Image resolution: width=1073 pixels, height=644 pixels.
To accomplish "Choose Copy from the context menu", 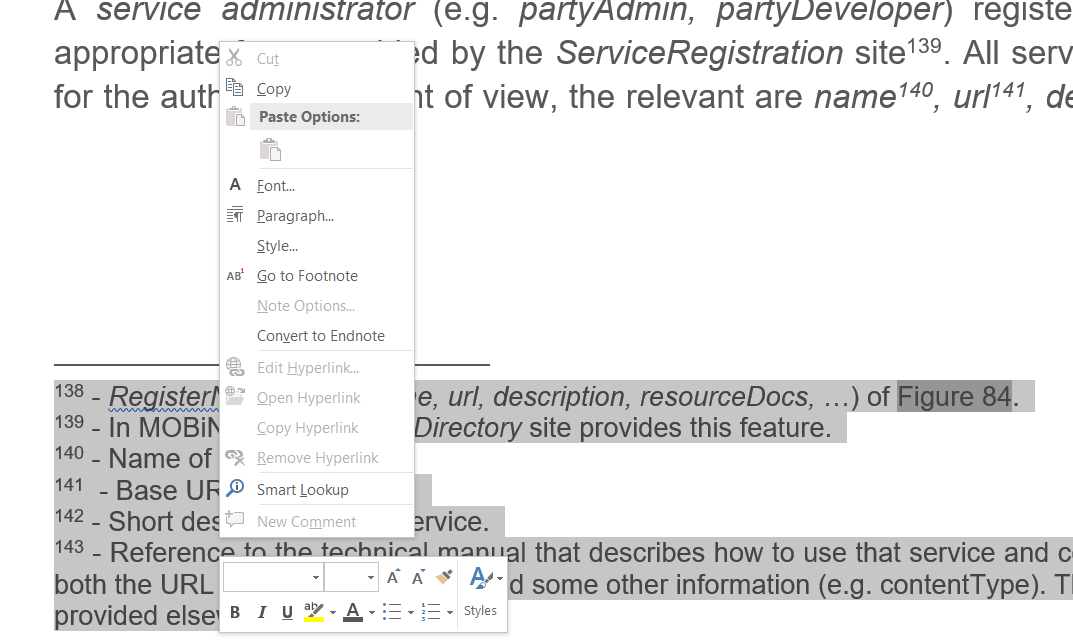I will tap(273, 89).
